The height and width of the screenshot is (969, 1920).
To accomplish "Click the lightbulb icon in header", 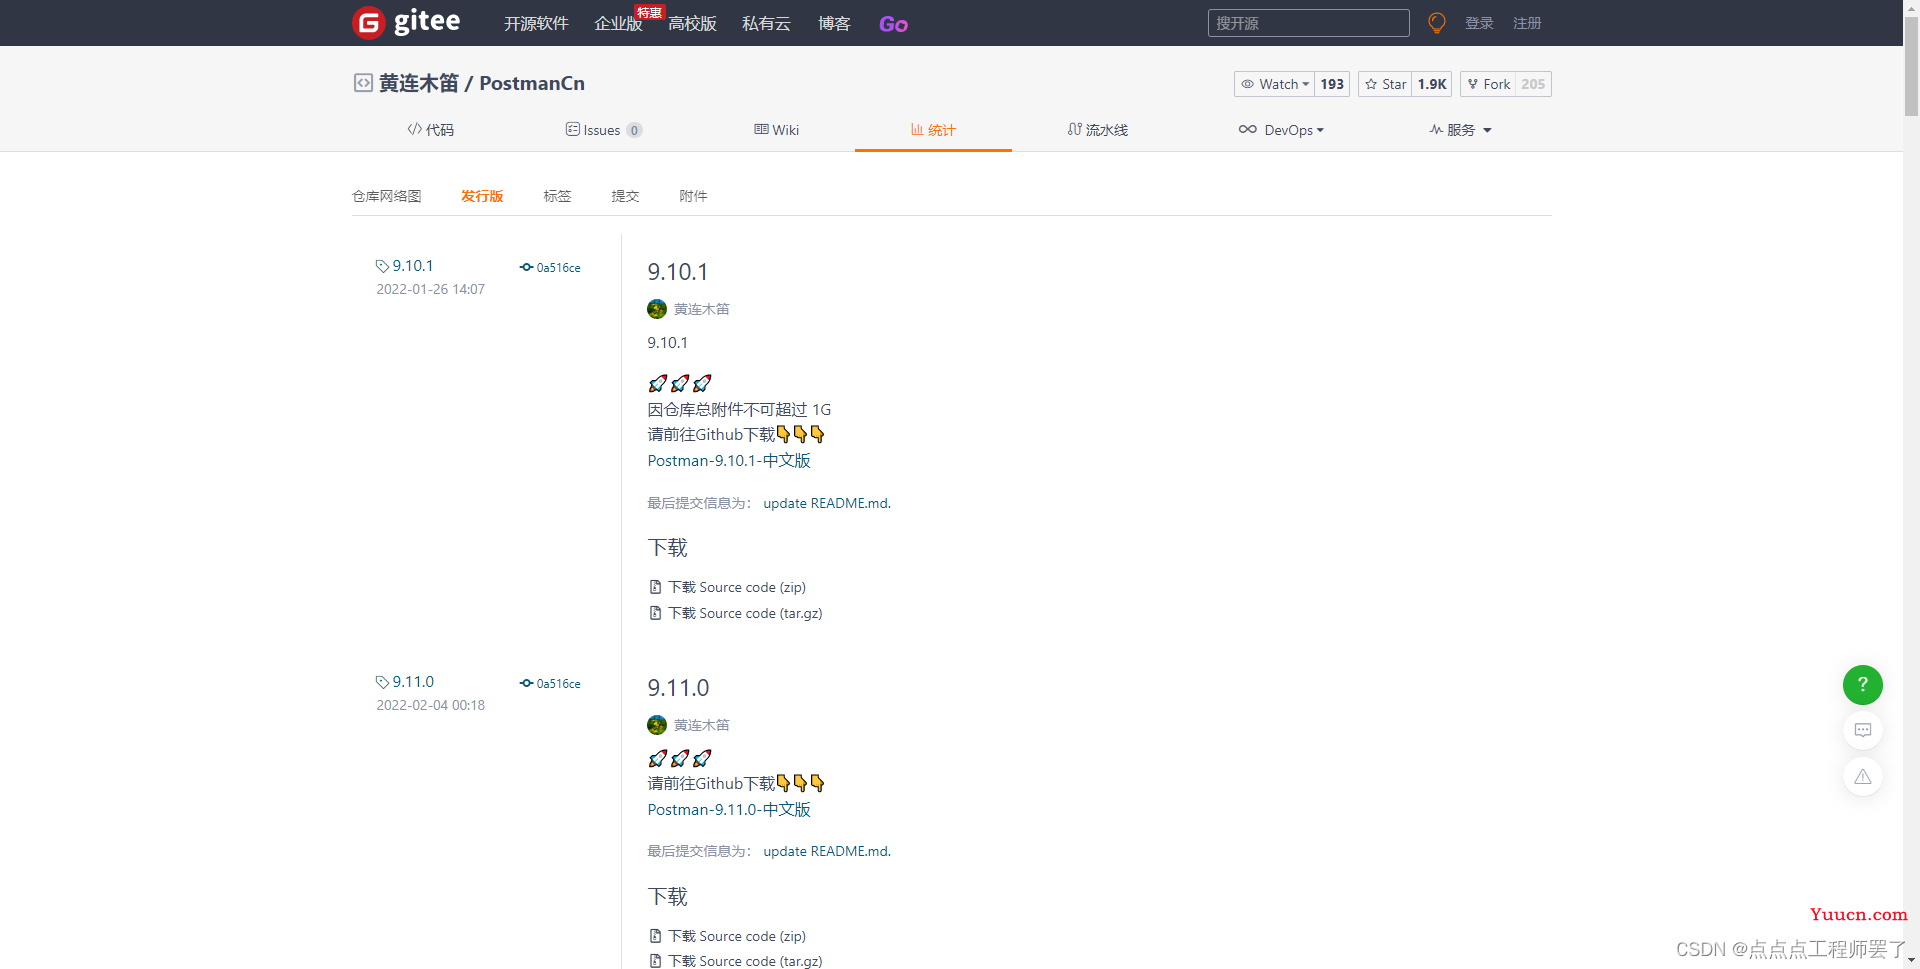I will (x=1437, y=23).
